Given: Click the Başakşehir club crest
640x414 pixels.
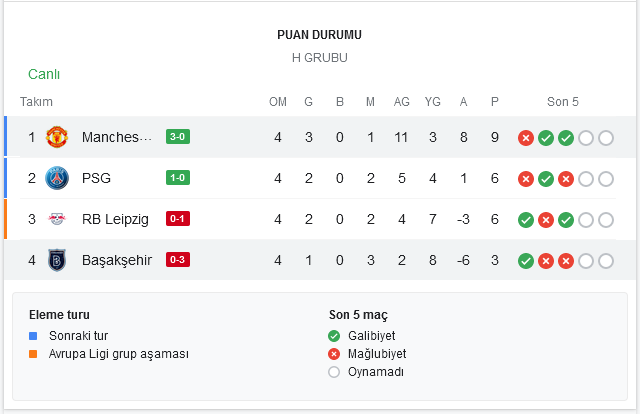Looking at the screenshot, I should click(57, 260).
